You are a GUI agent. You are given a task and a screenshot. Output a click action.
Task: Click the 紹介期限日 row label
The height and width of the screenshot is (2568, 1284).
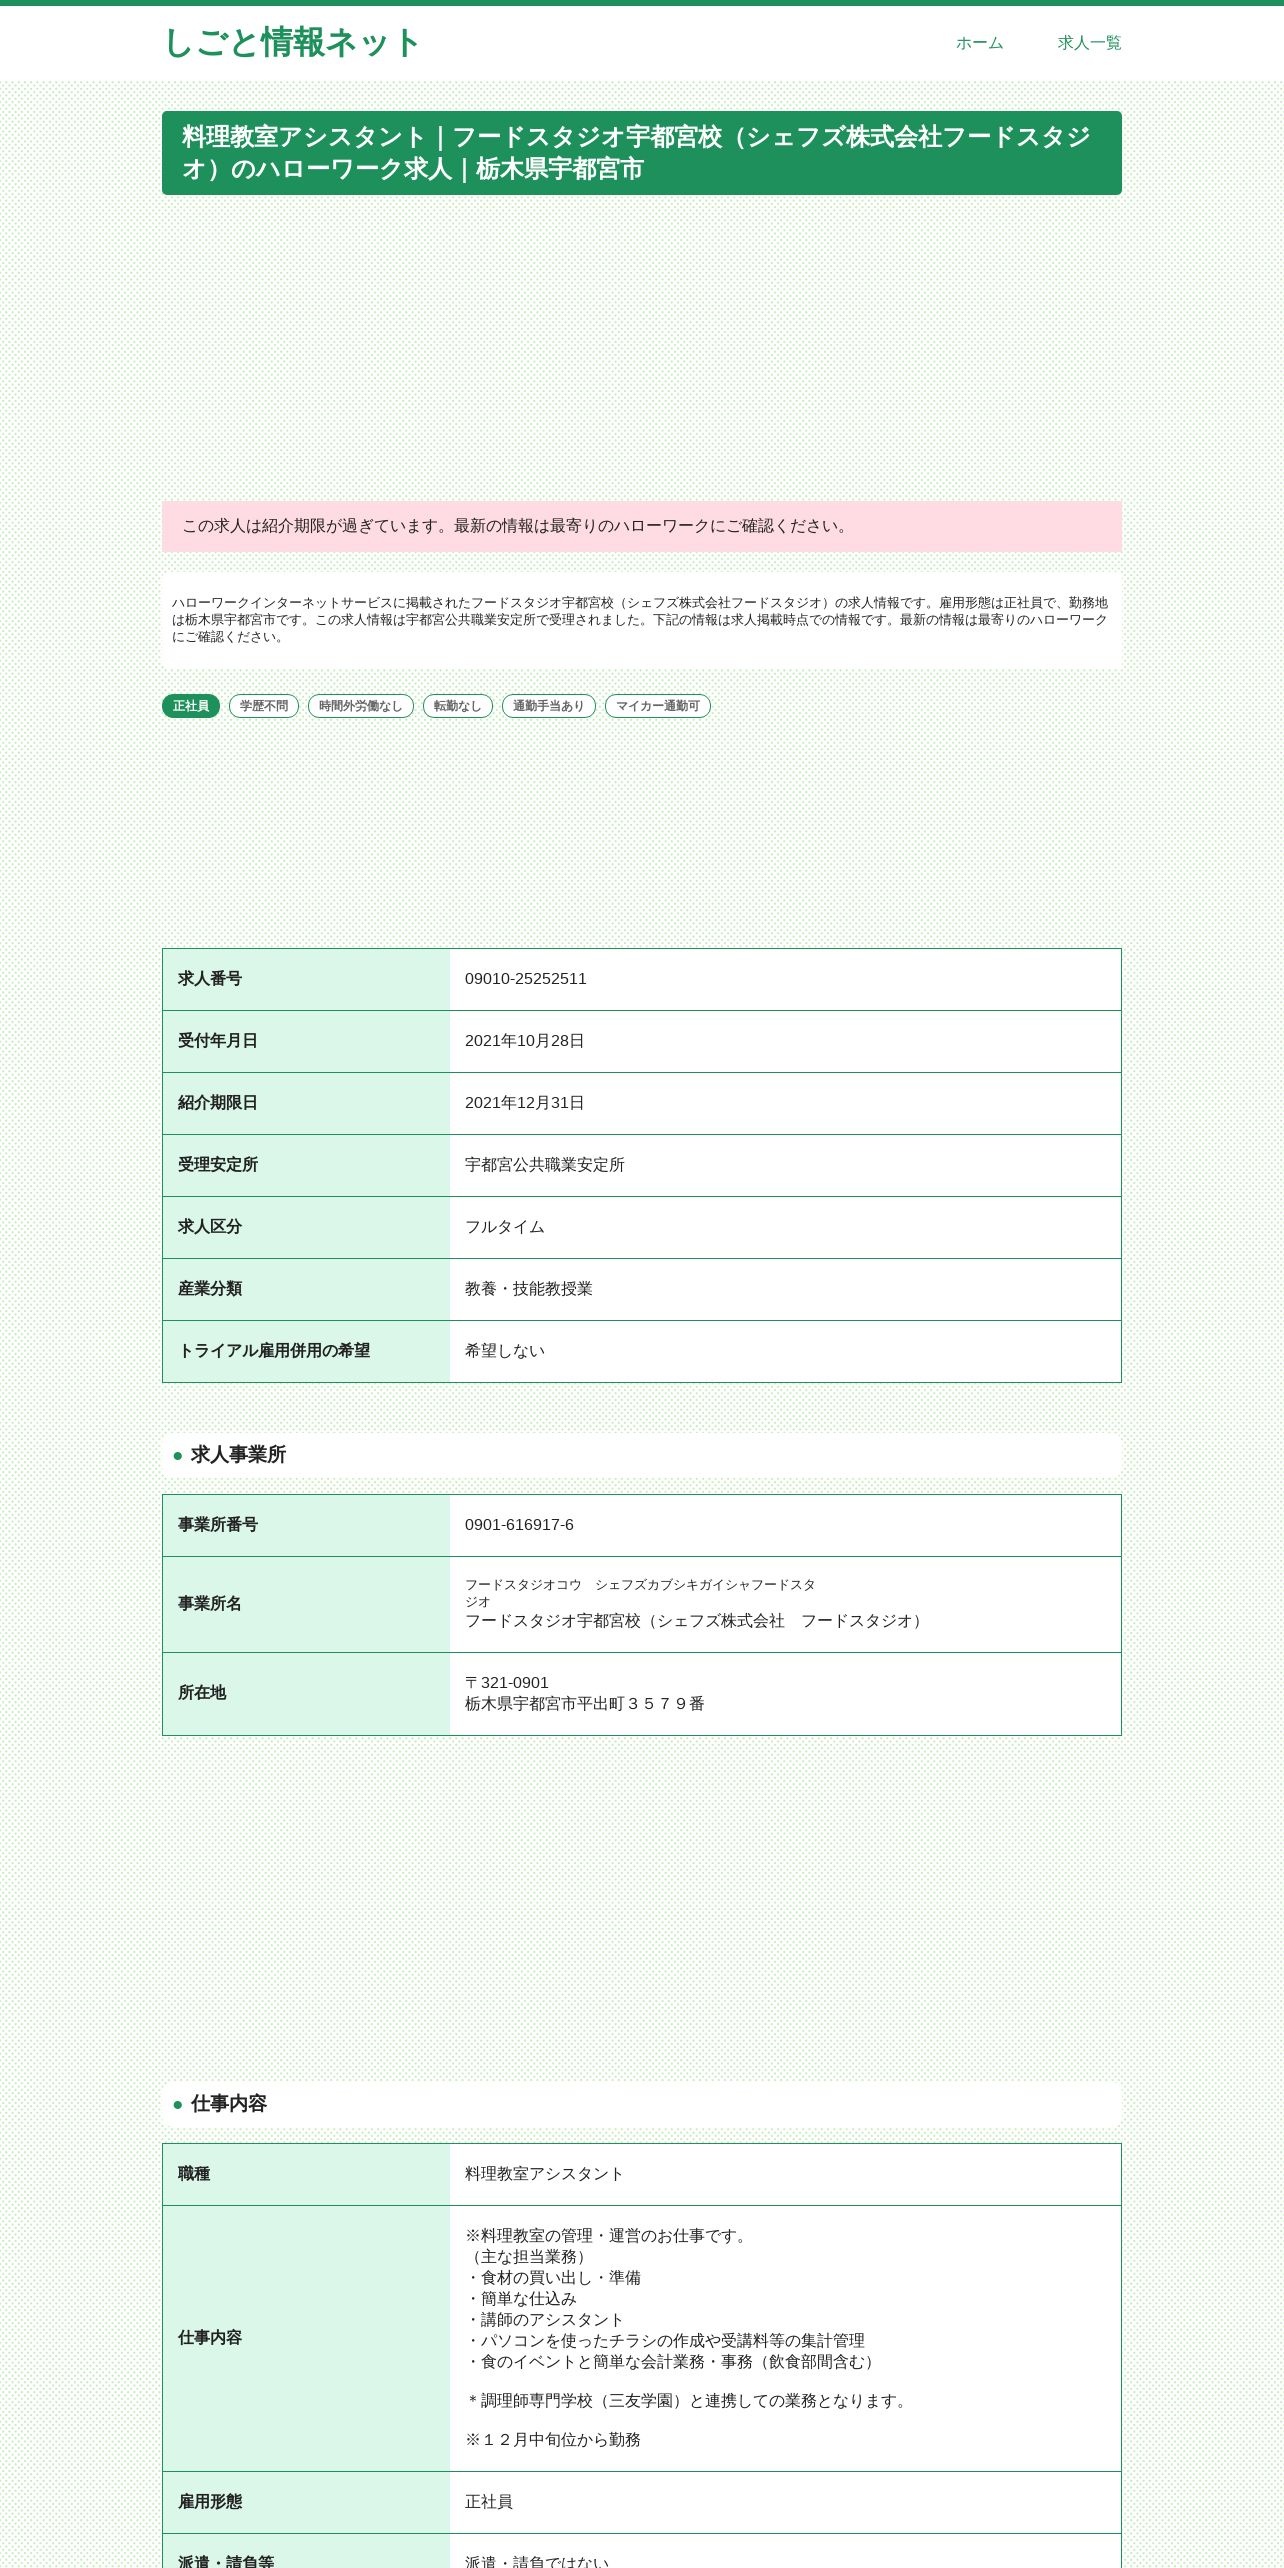[x=218, y=1103]
